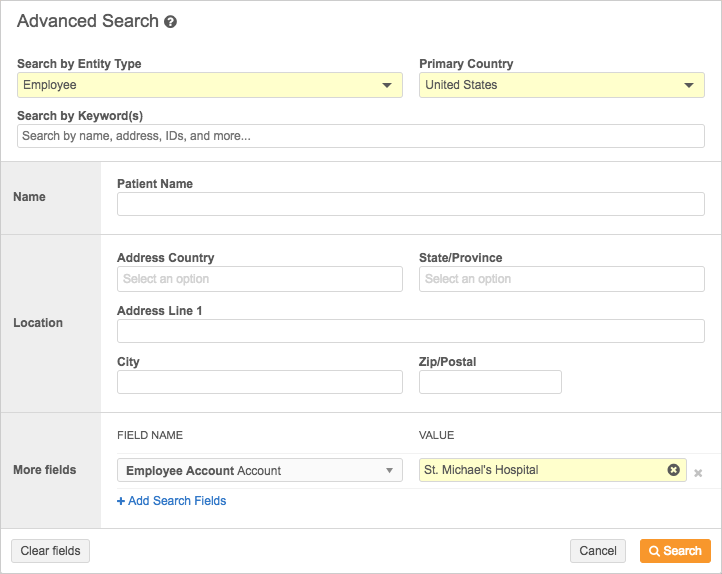The image size is (722, 574).
Task: Click the St. Michael's Hospital value field
Action: click(x=540, y=470)
